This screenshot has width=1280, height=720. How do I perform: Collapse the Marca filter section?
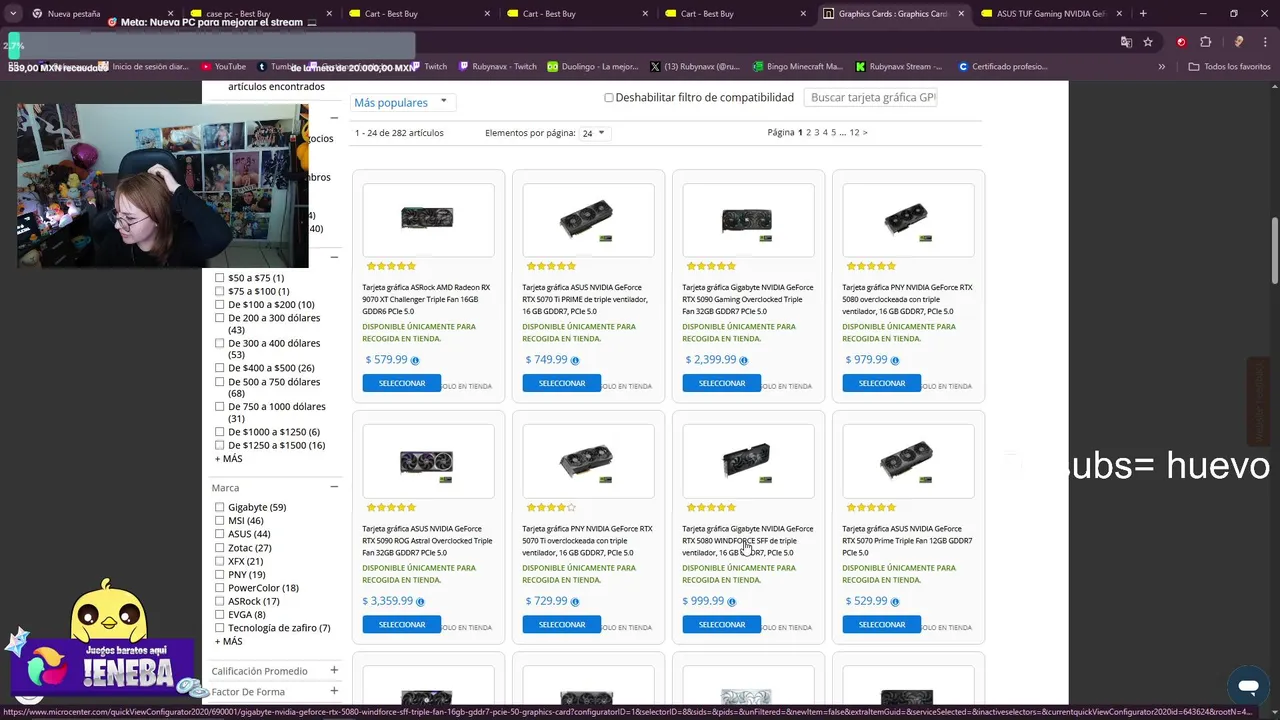click(334, 488)
